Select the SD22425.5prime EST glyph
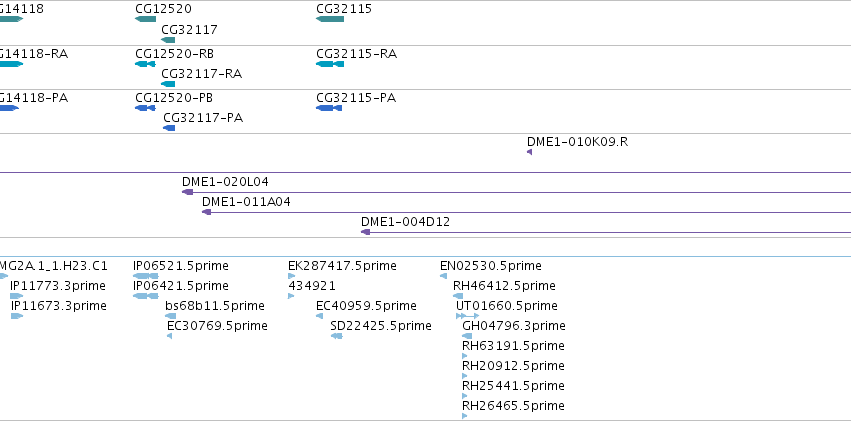The width and height of the screenshot is (851, 421). coord(336,336)
